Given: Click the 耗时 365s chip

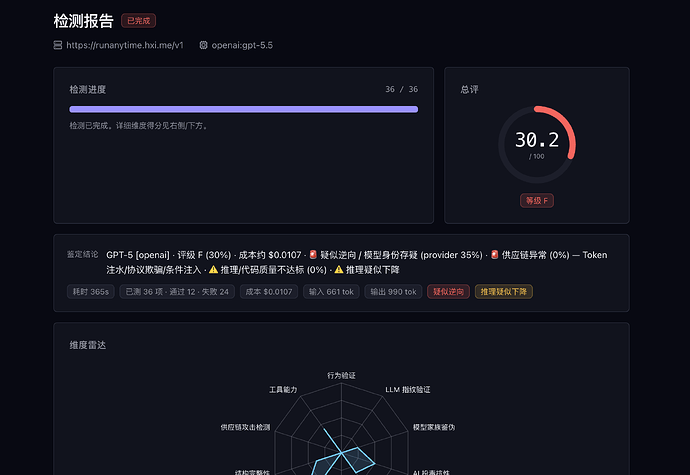Looking at the screenshot, I should pyautogui.click(x=91, y=292).
